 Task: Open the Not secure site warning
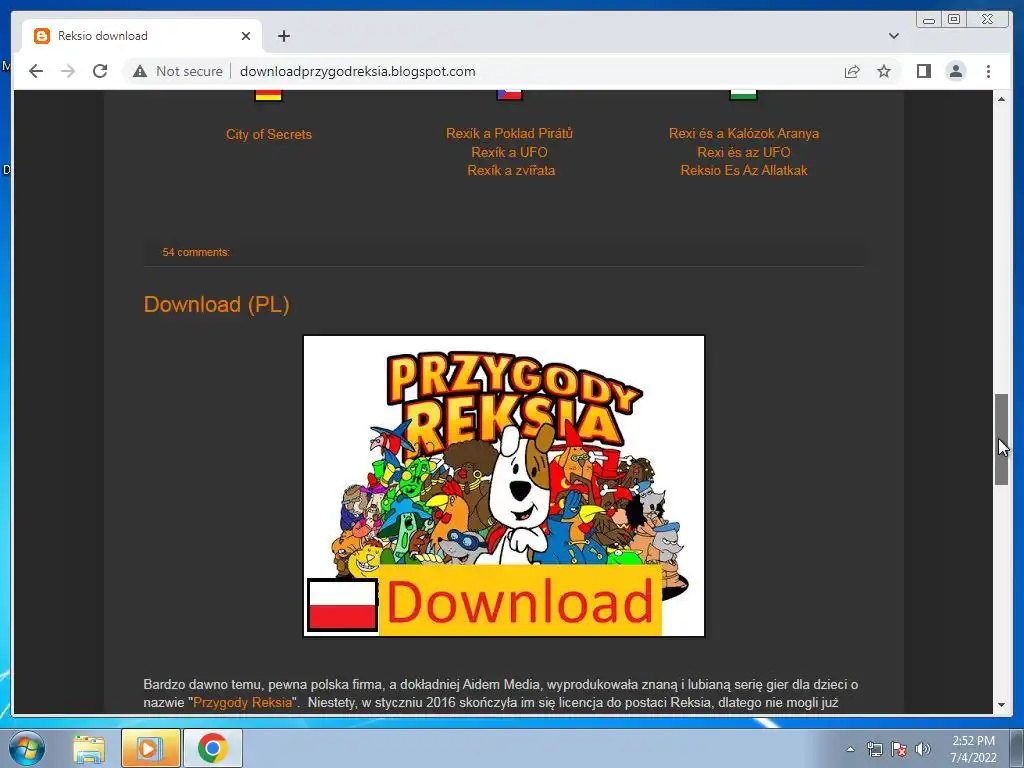[x=178, y=71]
